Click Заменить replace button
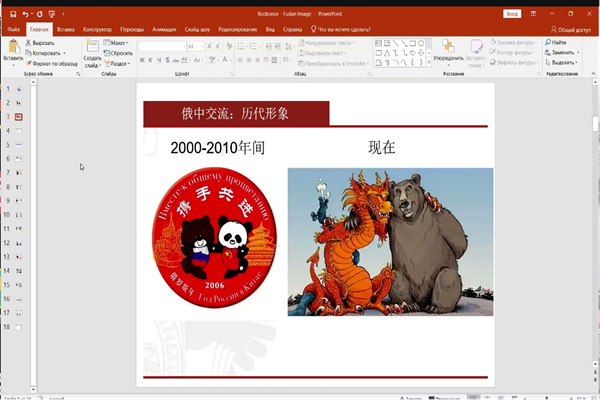The width and height of the screenshot is (600, 400). click(562, 52)
